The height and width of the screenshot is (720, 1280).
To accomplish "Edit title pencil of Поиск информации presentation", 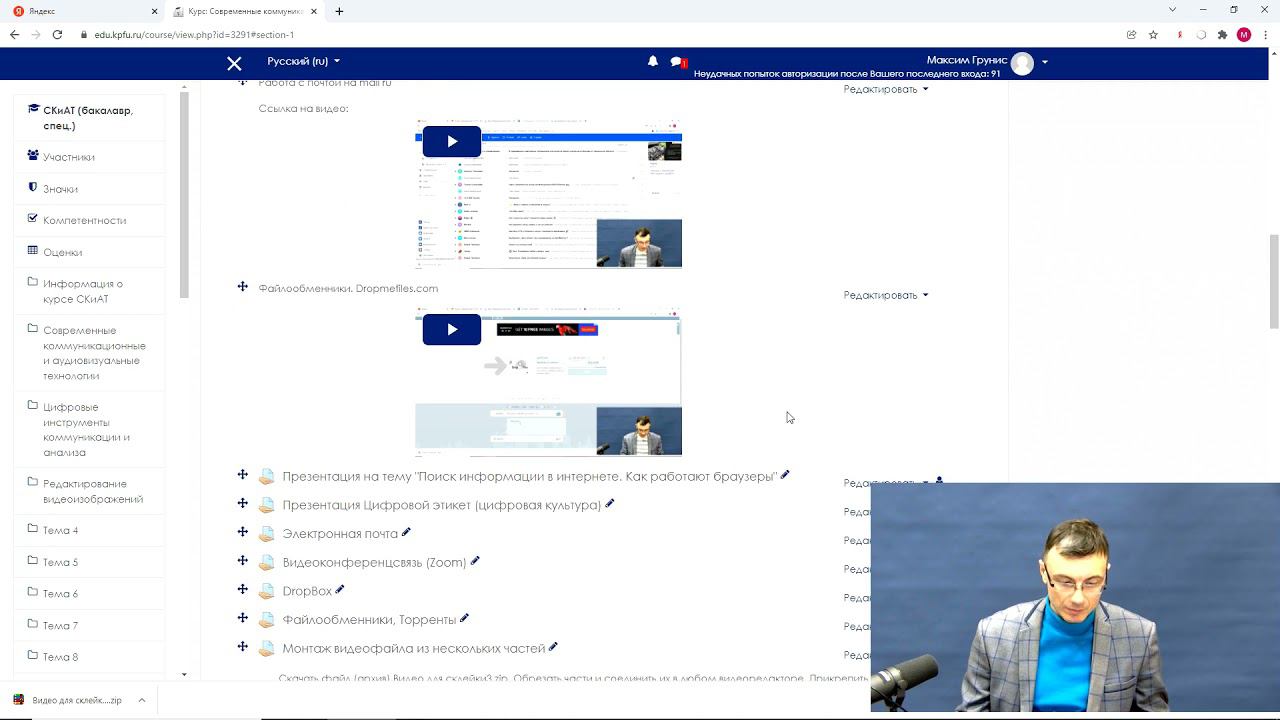I will [x=785, y=475].
